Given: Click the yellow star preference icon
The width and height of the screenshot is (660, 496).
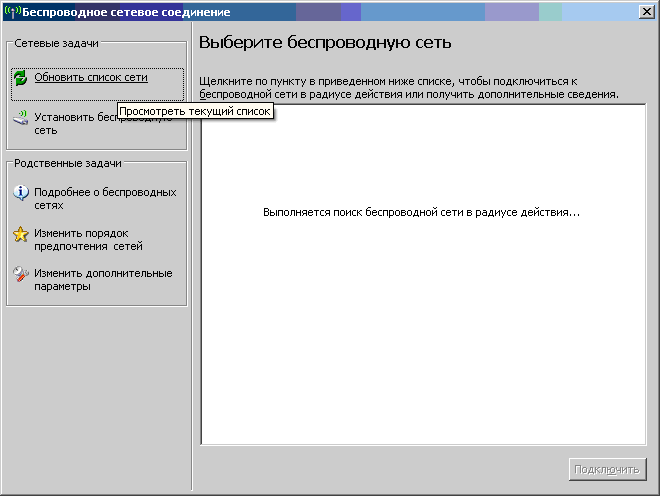Looking at the screenshot, I should pyautogui.click(x=21, y=234).
